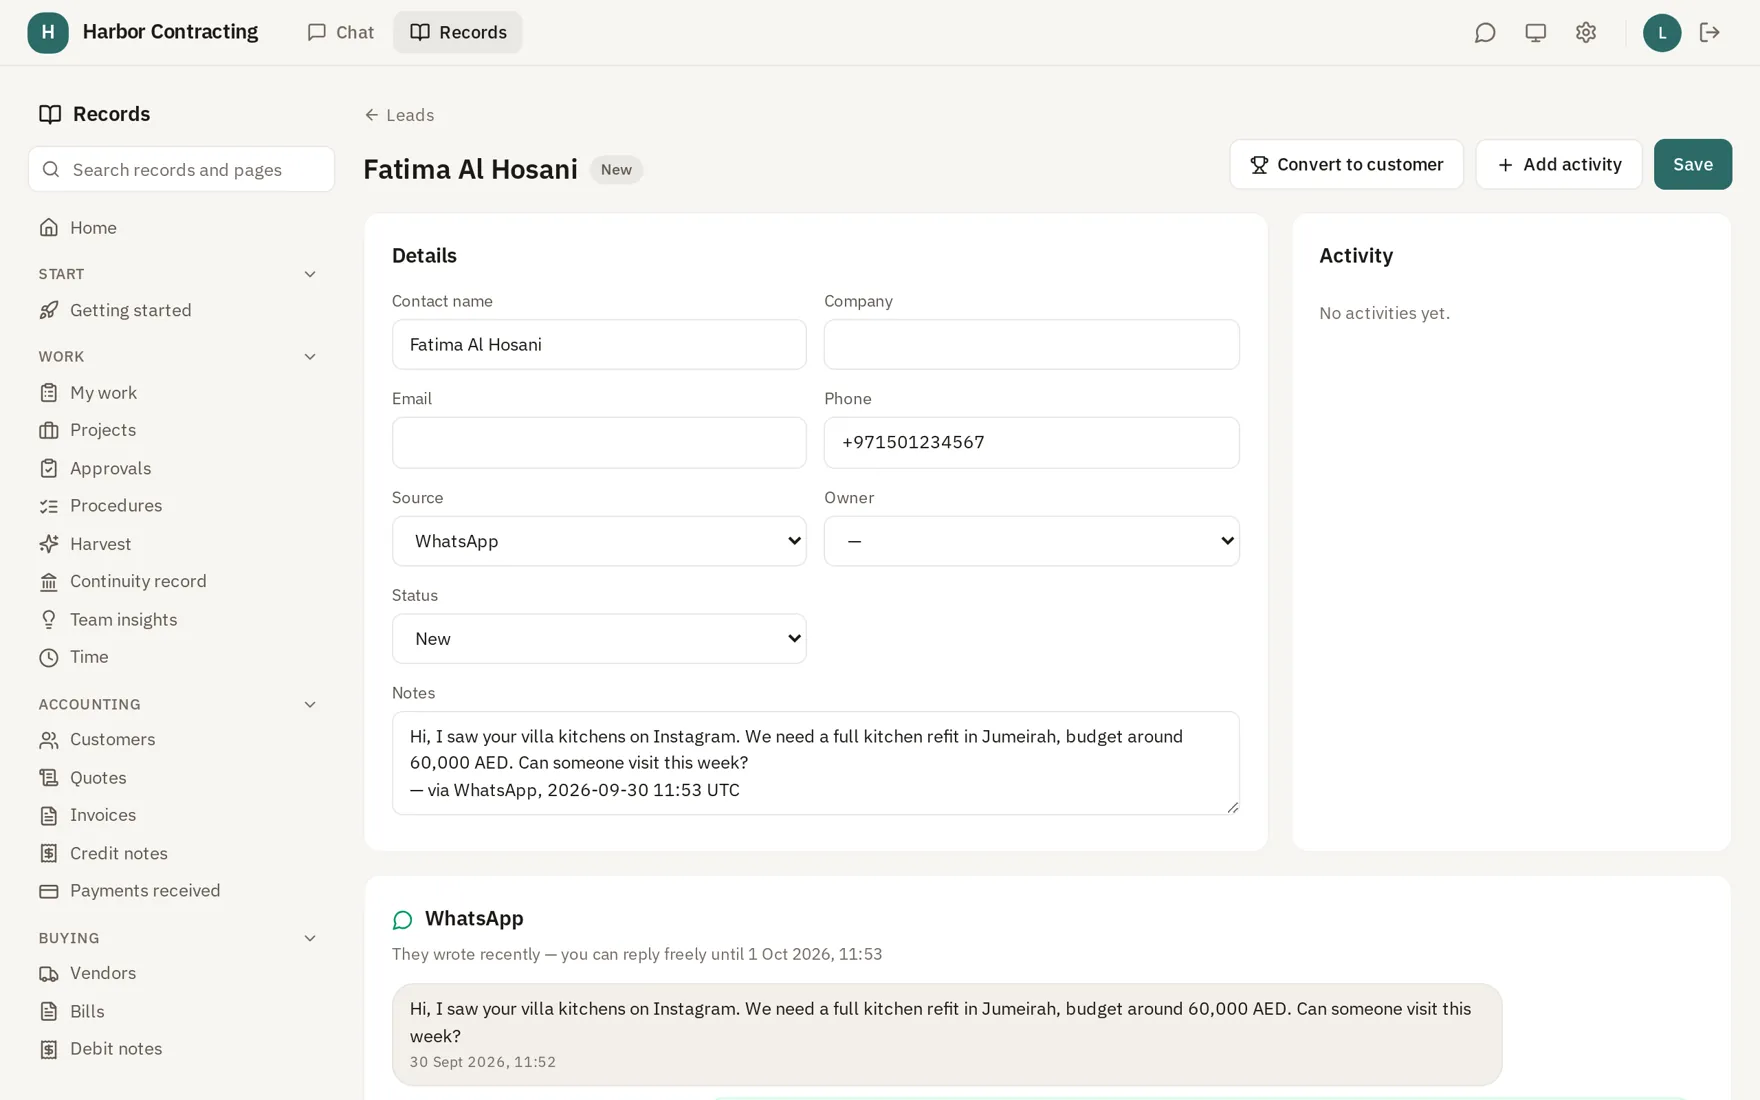This screenshot has height=1100, width=1760.
Task: Click the Continuity record bank icon
Action: coord(49,582)
